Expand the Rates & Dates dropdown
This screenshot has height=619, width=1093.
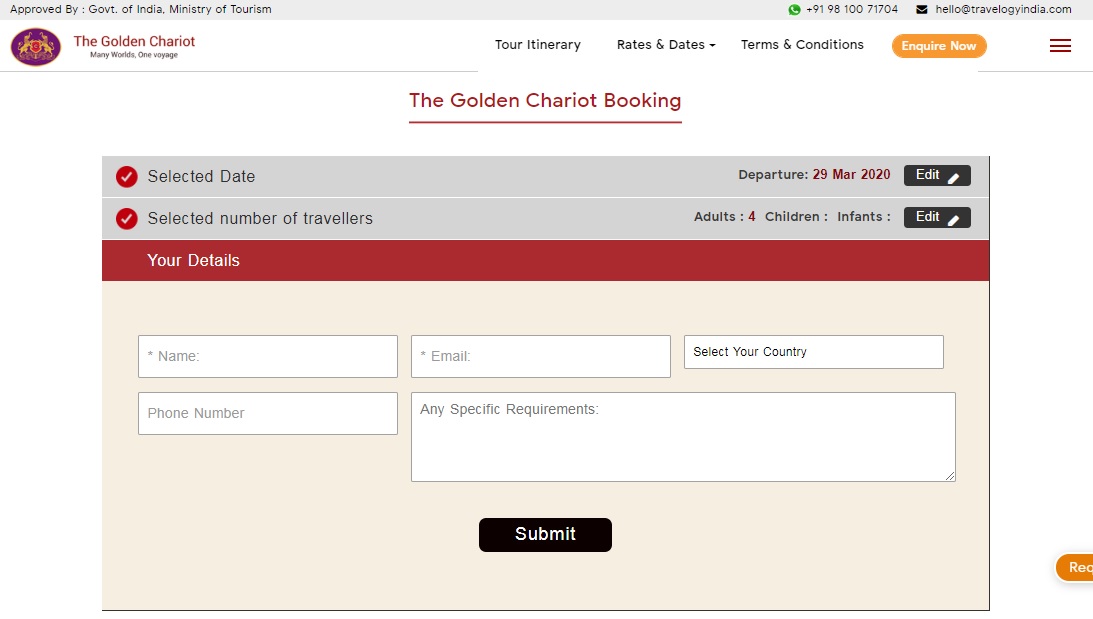pos(666,45)
